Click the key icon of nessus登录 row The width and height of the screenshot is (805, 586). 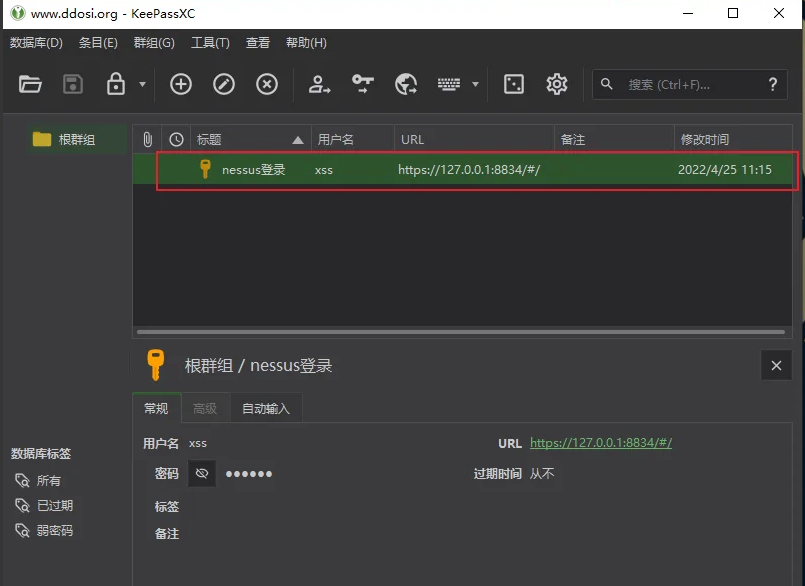[x=205, y=169]
